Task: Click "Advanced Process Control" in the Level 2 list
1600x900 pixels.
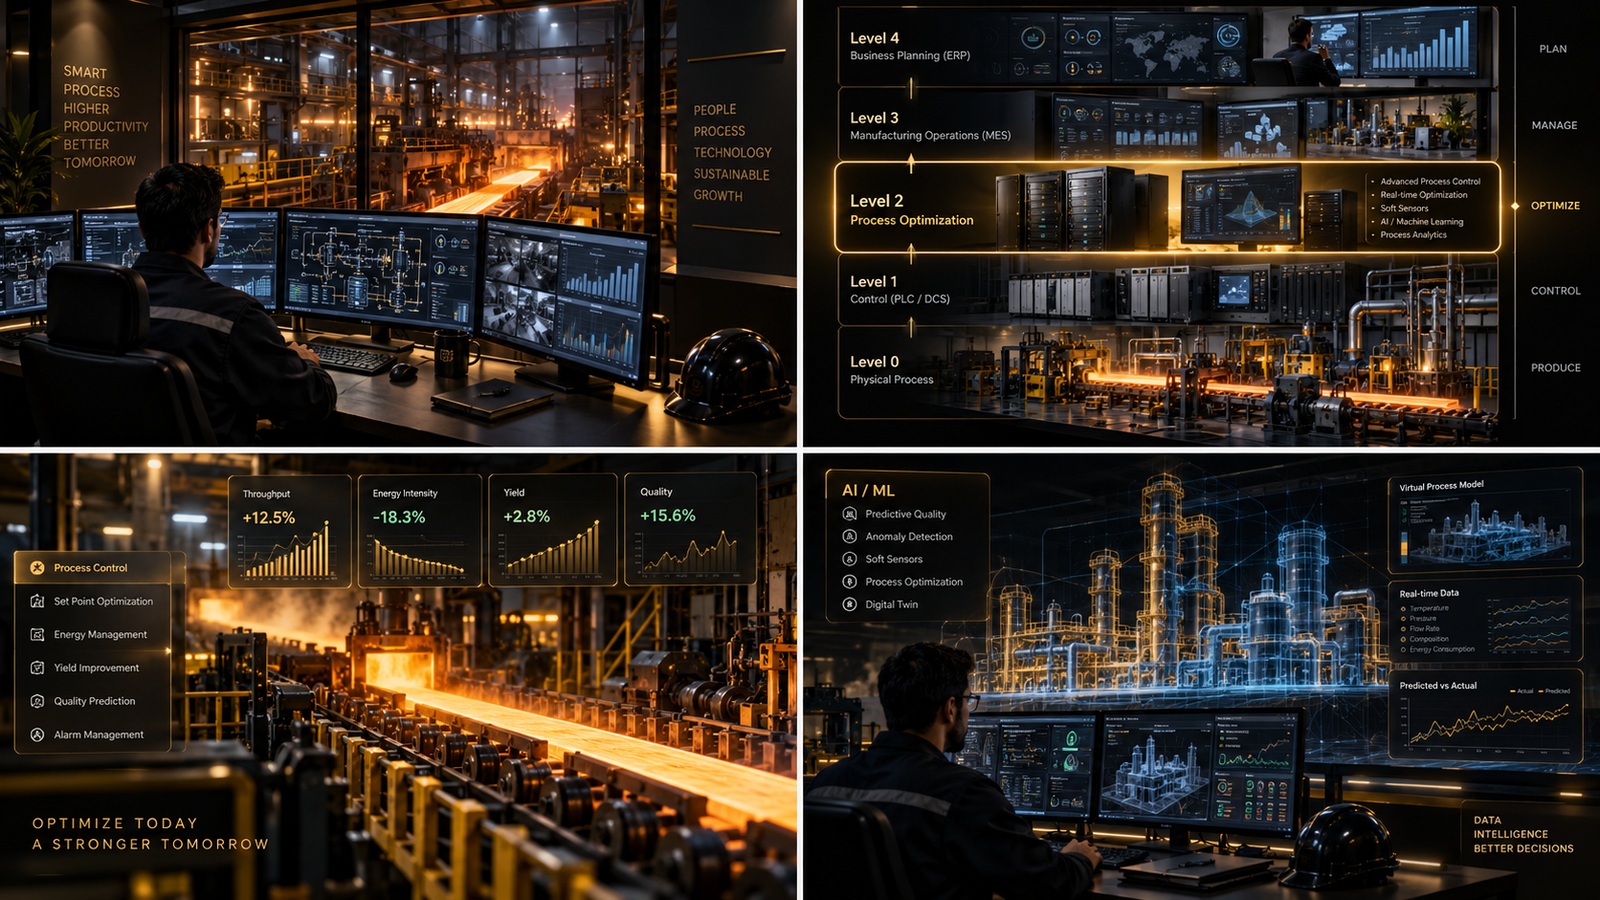Action: pos(1430,182)
